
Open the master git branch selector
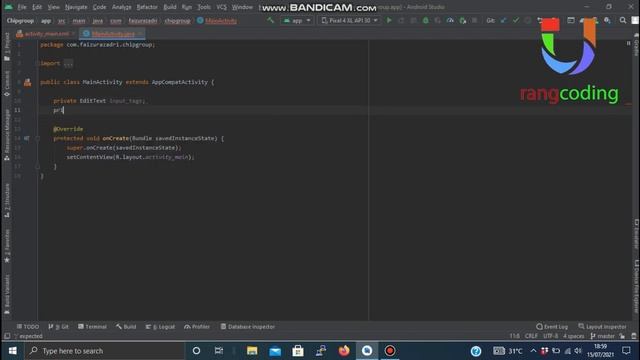coord(602,336)
